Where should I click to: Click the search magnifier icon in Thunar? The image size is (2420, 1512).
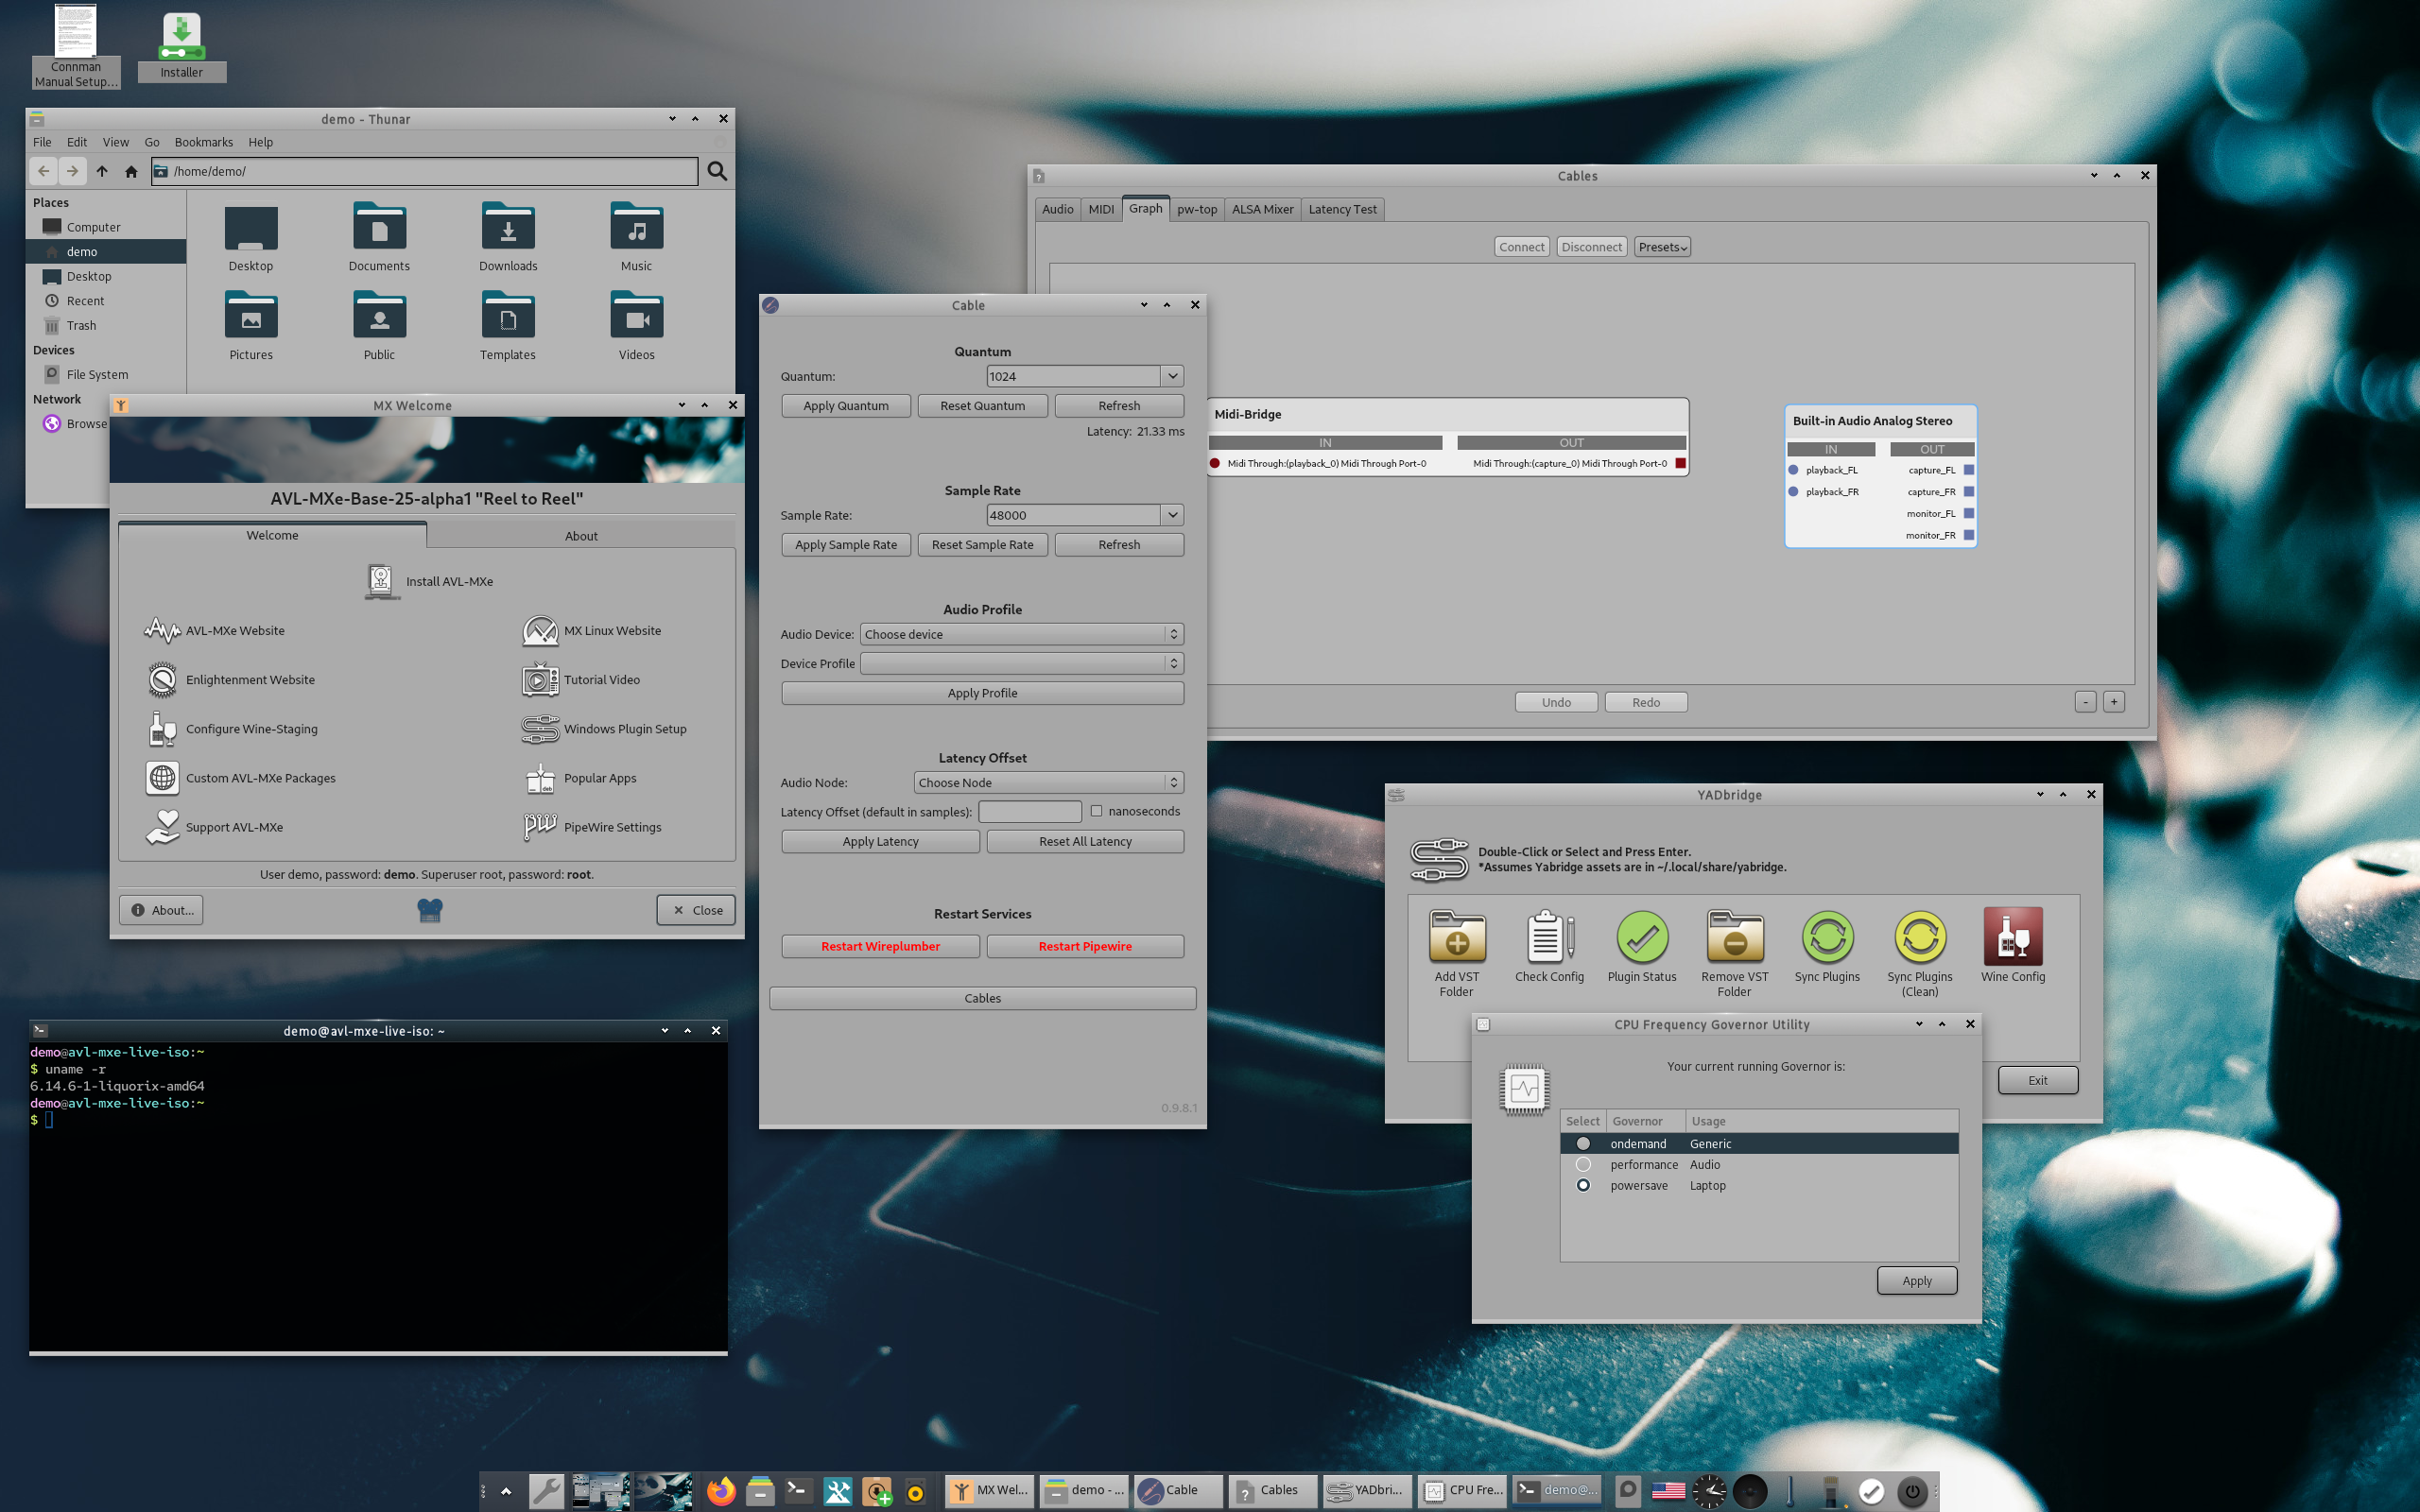pos(717,171)
